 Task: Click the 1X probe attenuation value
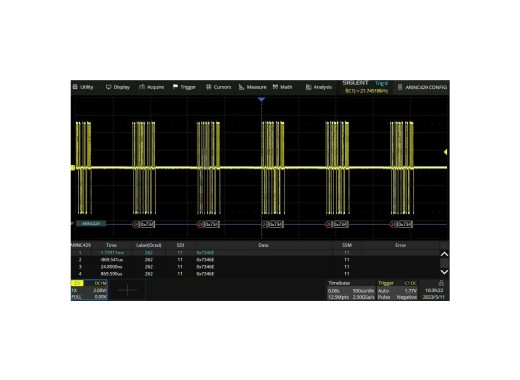coord(74,290)
